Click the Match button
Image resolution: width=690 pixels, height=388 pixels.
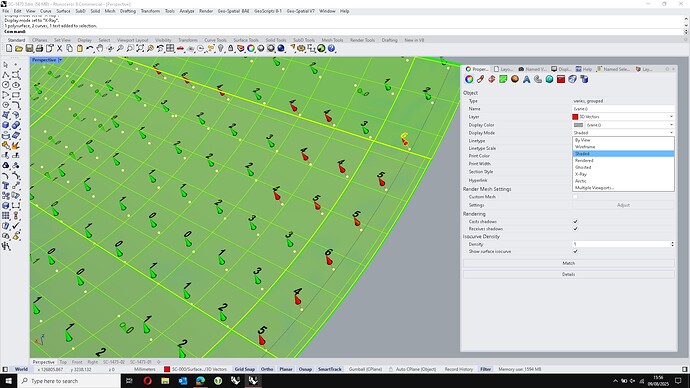pyautogui.click(x=569, y=263)
